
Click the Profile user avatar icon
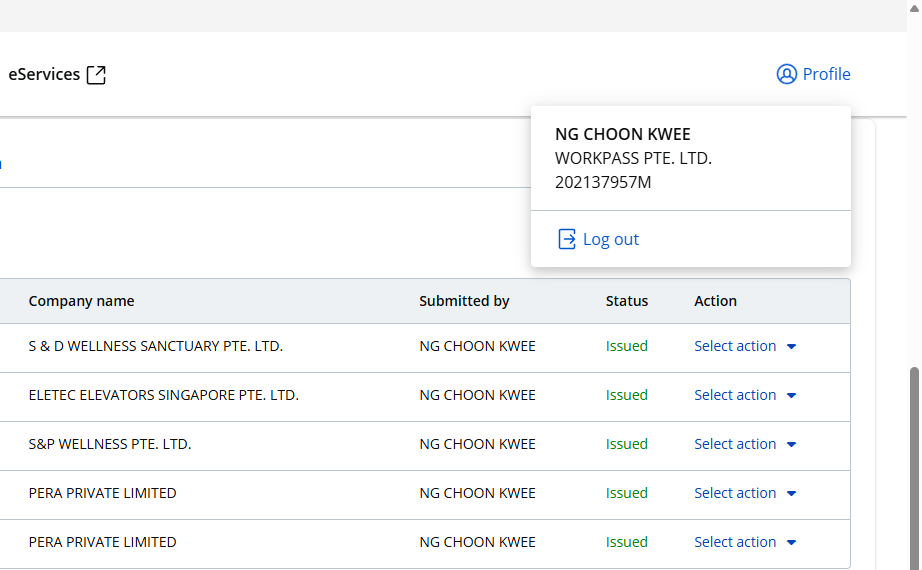tap(786, 75)
